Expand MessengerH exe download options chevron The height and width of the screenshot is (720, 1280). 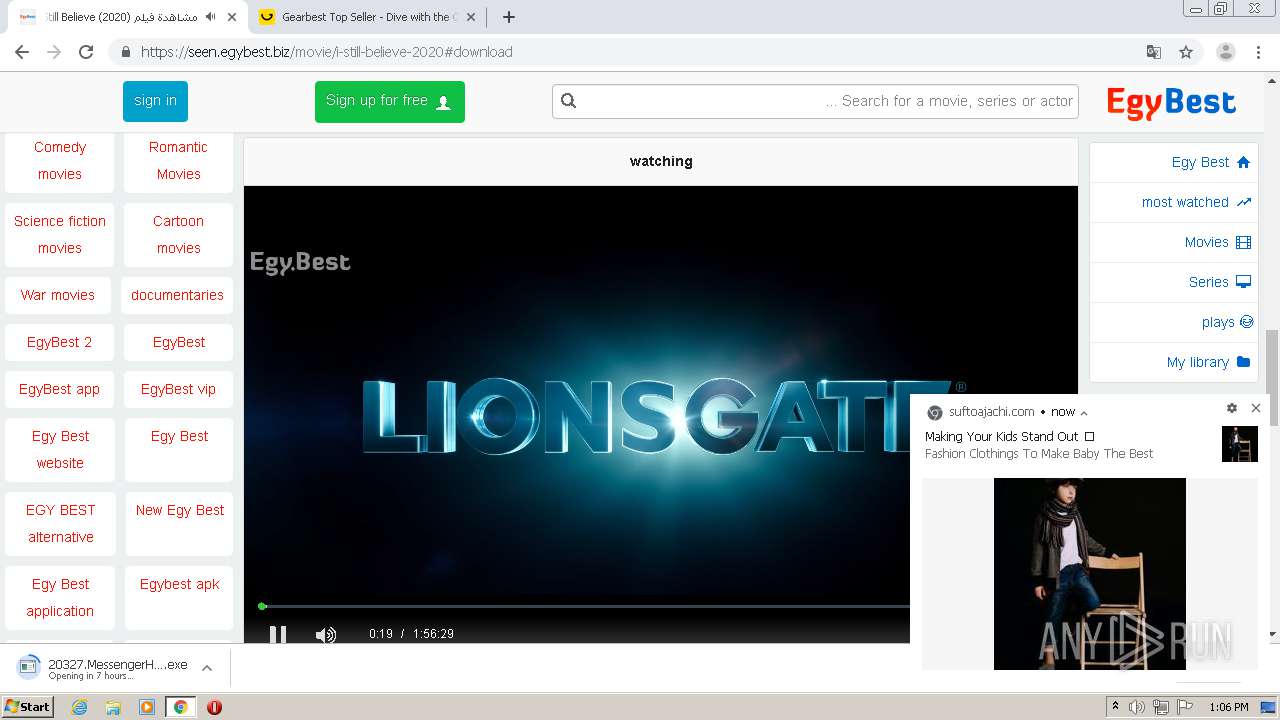click(x=207, y=668)
